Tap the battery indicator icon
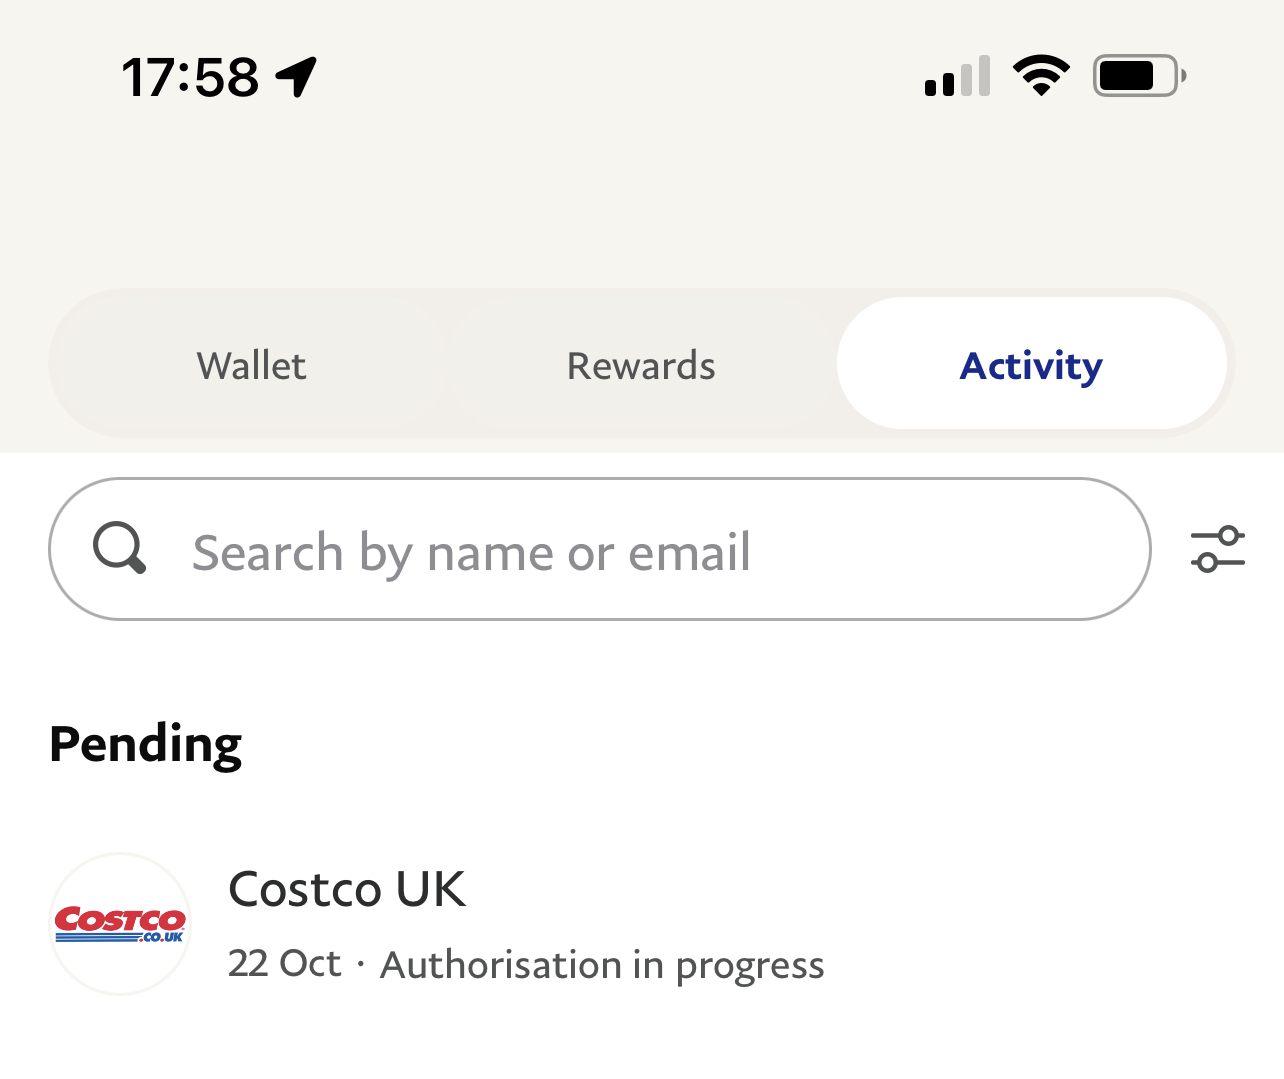 (1139, 76)
